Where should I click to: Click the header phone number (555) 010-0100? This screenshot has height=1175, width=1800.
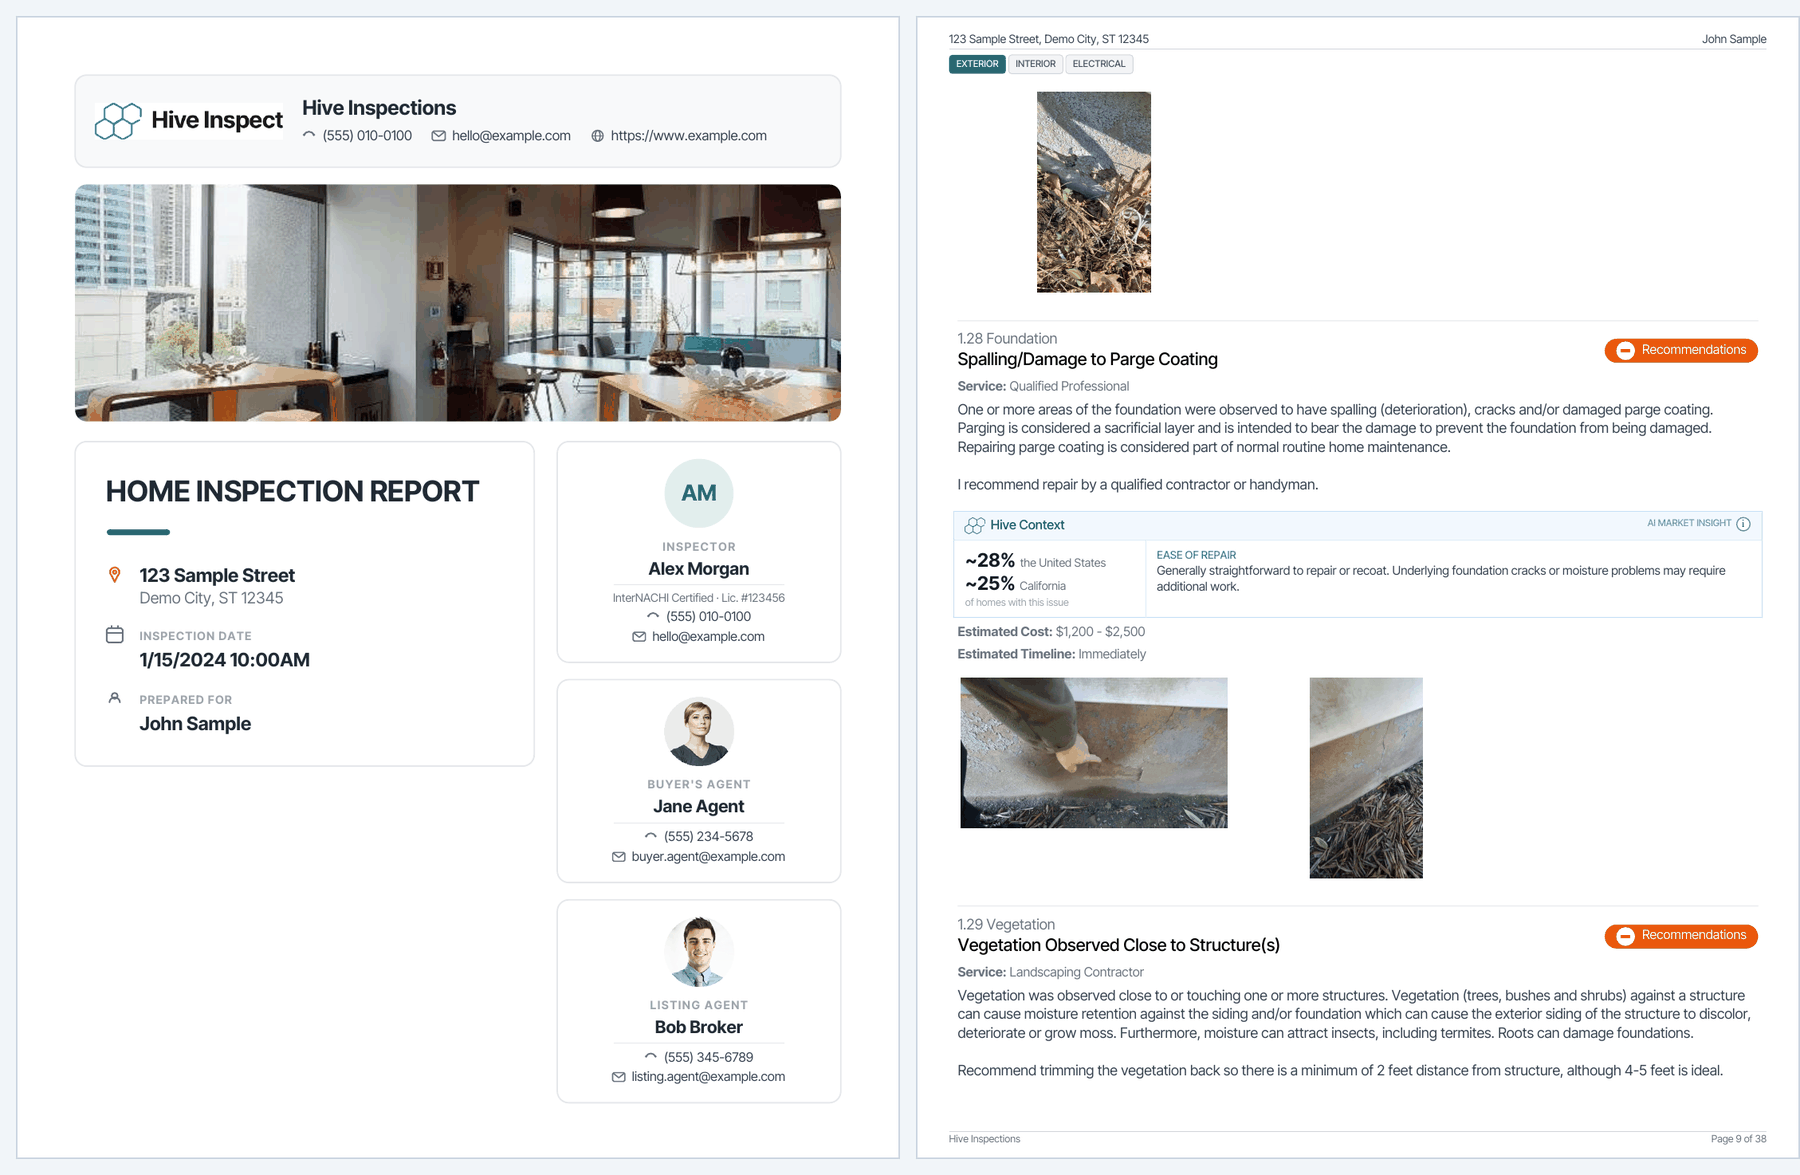(x=367, y=136)
